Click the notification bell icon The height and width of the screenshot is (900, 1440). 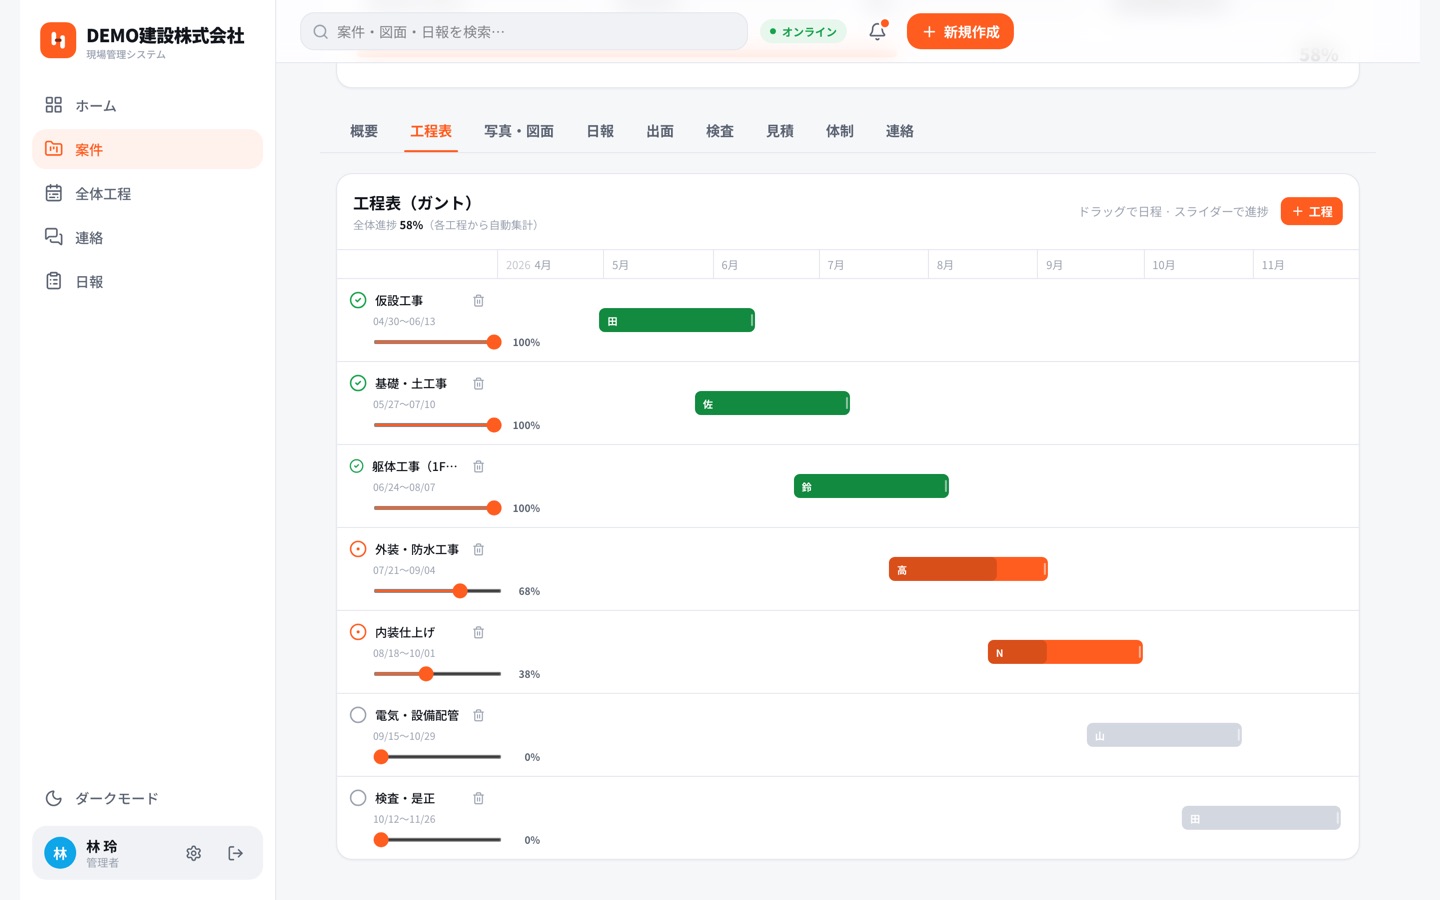(877, 31)
